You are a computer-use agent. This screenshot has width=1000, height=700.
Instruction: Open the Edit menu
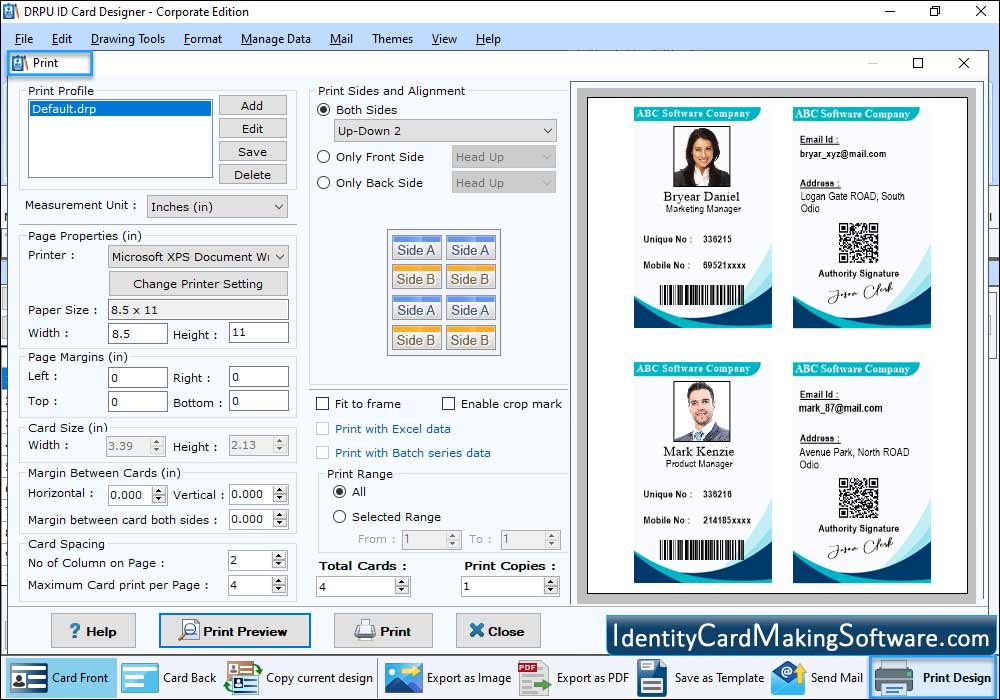tap(62, 39)
